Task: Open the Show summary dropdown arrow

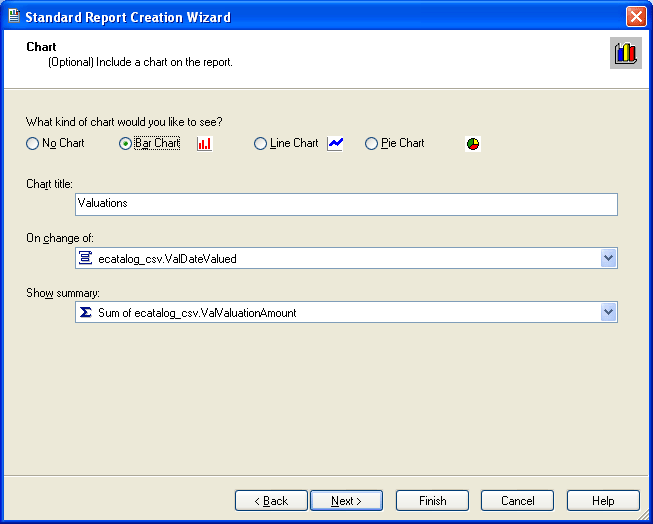Action: (608, 313)
